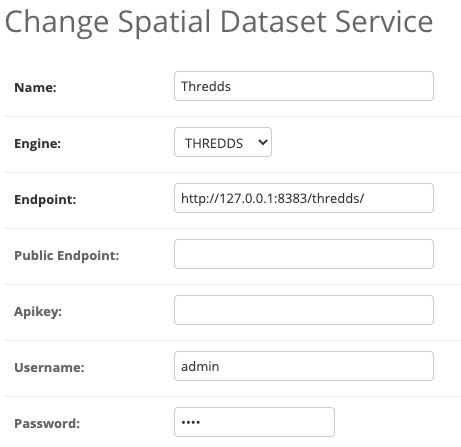Click the 'Apikey:' field label

(38, 312)
